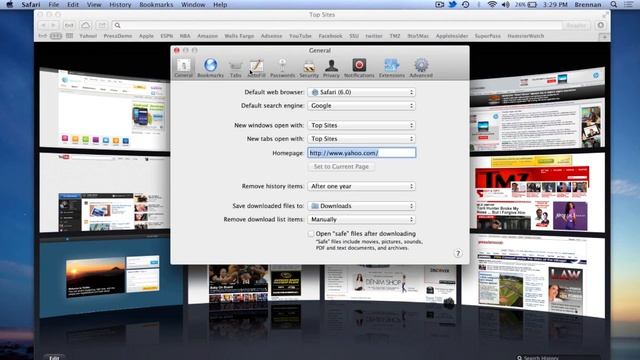Open the General preferences pane

tap(183, 68)
